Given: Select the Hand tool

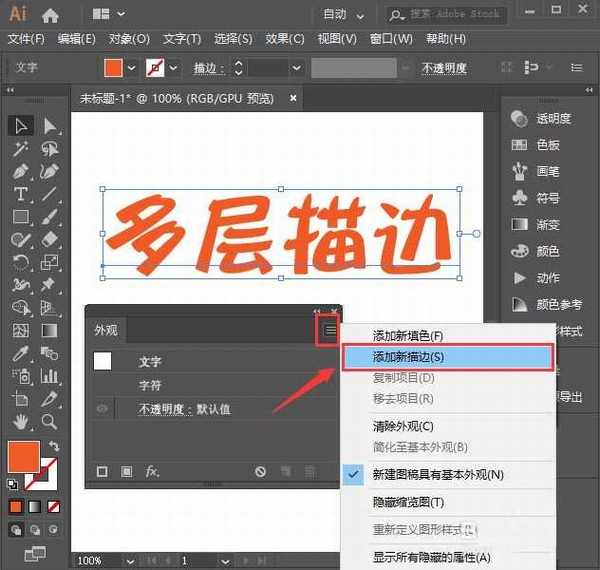Looking at the screenshot, I should 20,421.
